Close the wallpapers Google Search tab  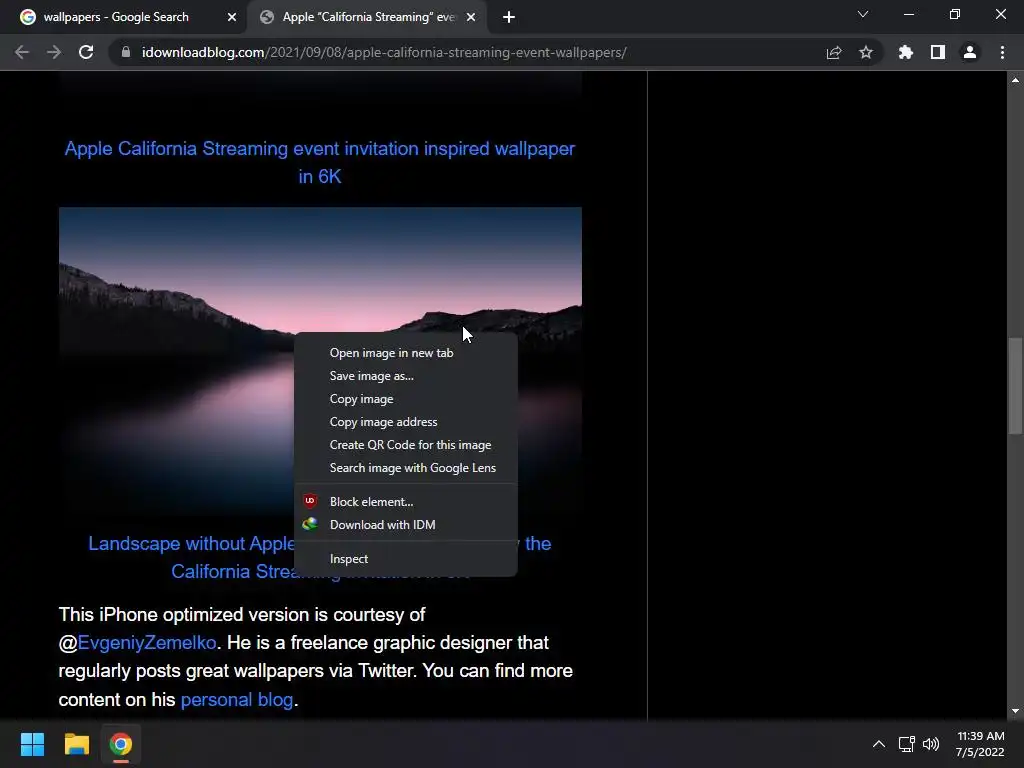pyautogui.click(x=231, y=17)
